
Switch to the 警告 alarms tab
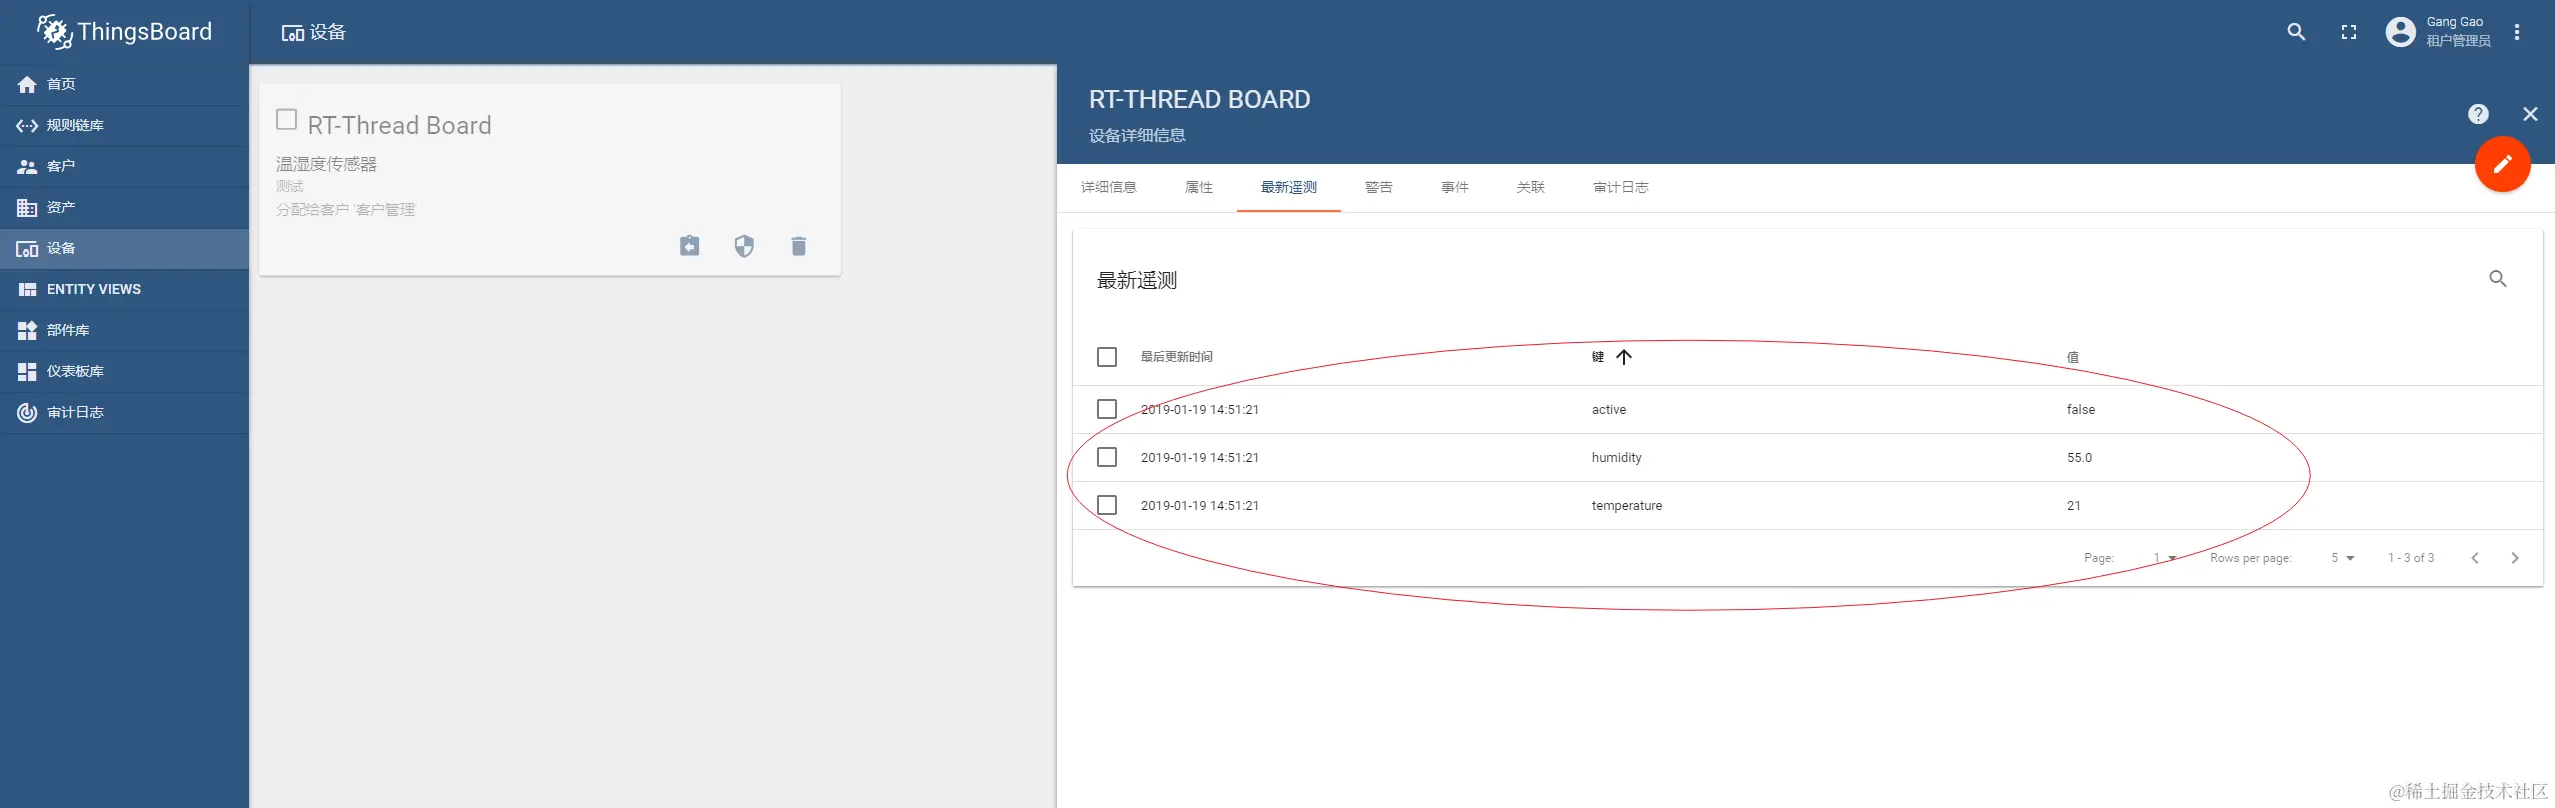tap(1379, 187)
